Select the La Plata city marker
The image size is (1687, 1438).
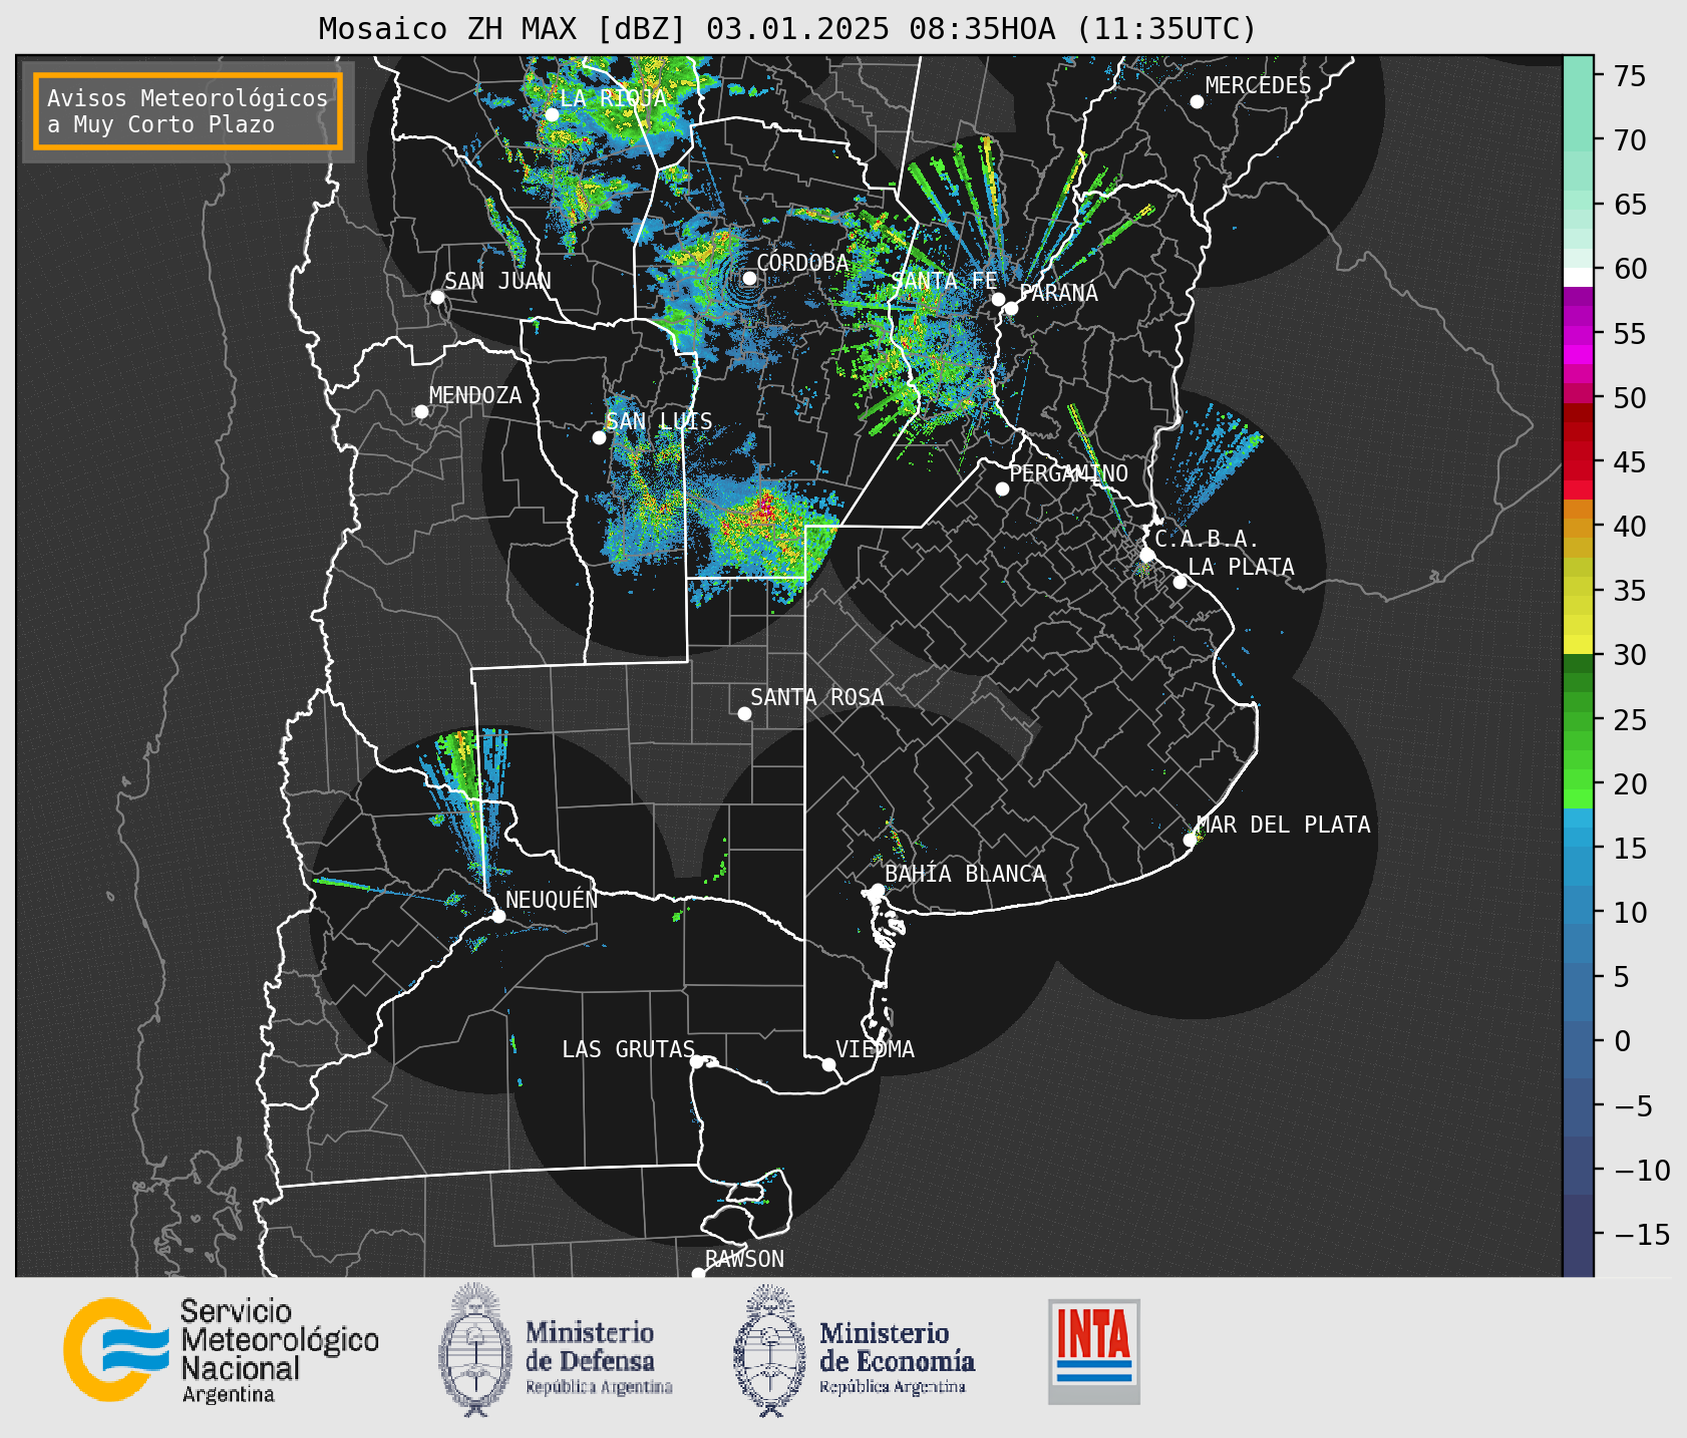click(x=1180, y=582)
